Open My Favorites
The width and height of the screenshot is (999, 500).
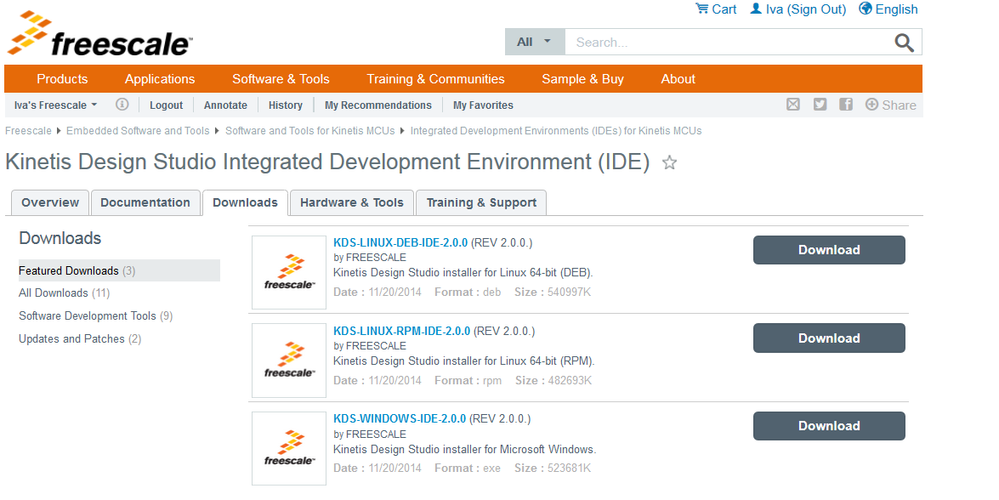pos(483,105)
